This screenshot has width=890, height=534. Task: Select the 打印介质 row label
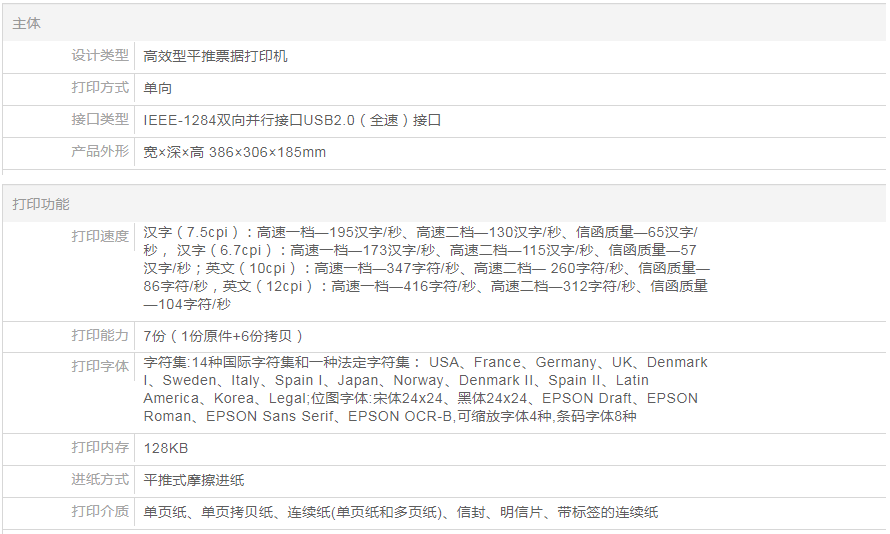coord(100,512)
